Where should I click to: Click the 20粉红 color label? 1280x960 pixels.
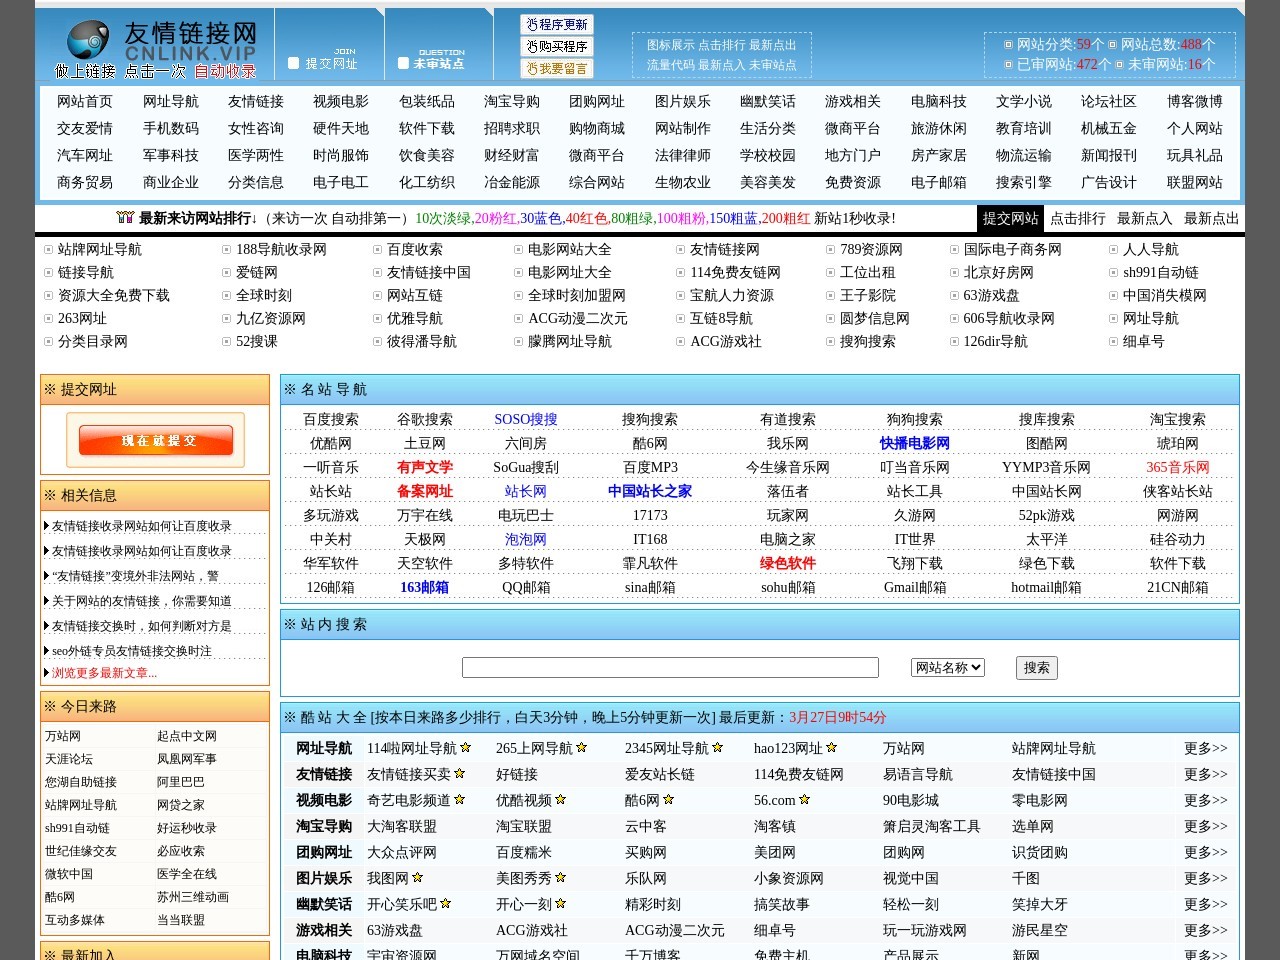495,216
